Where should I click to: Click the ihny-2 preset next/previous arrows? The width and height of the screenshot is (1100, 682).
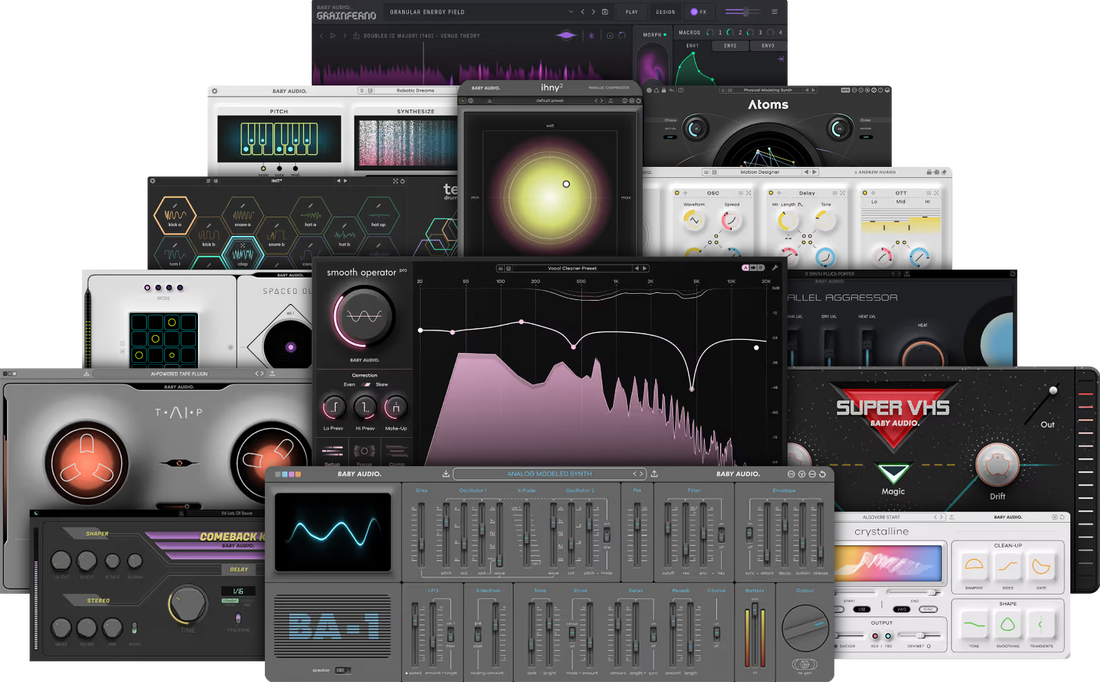pos(598,100)
